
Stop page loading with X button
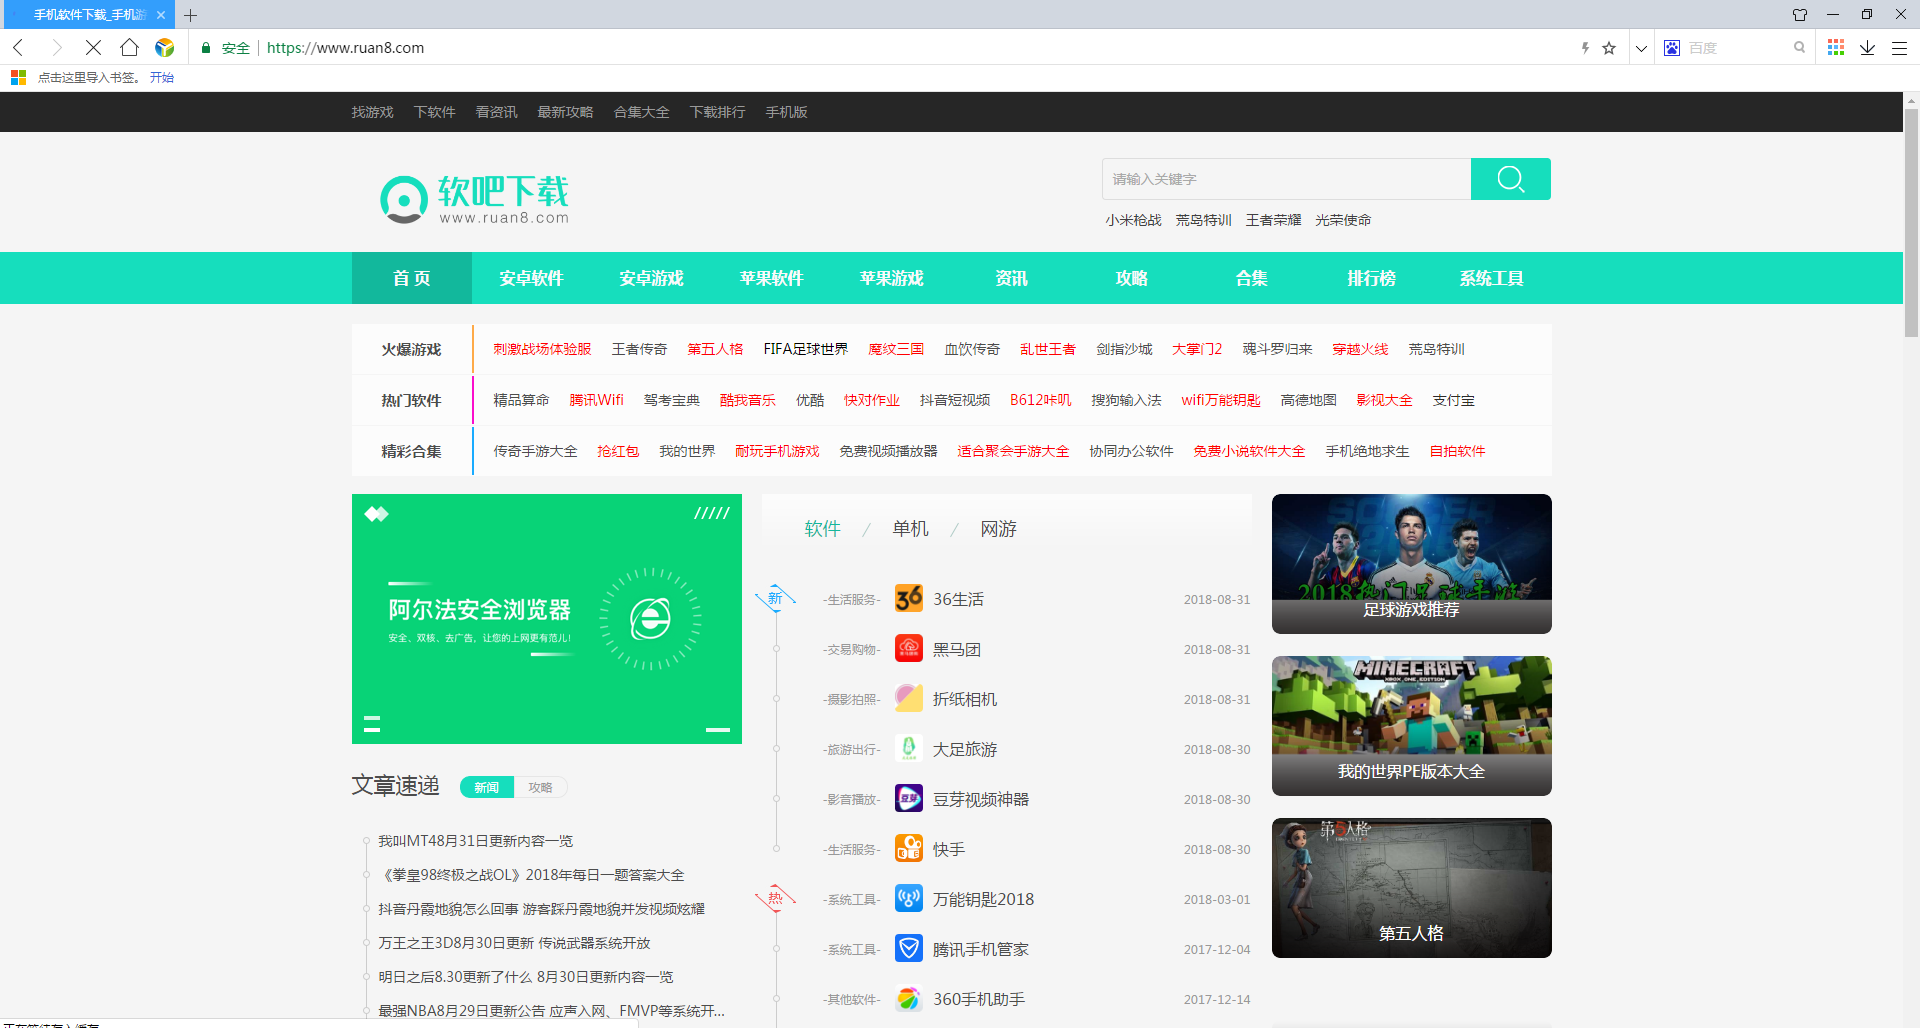(x=93, y=47)
